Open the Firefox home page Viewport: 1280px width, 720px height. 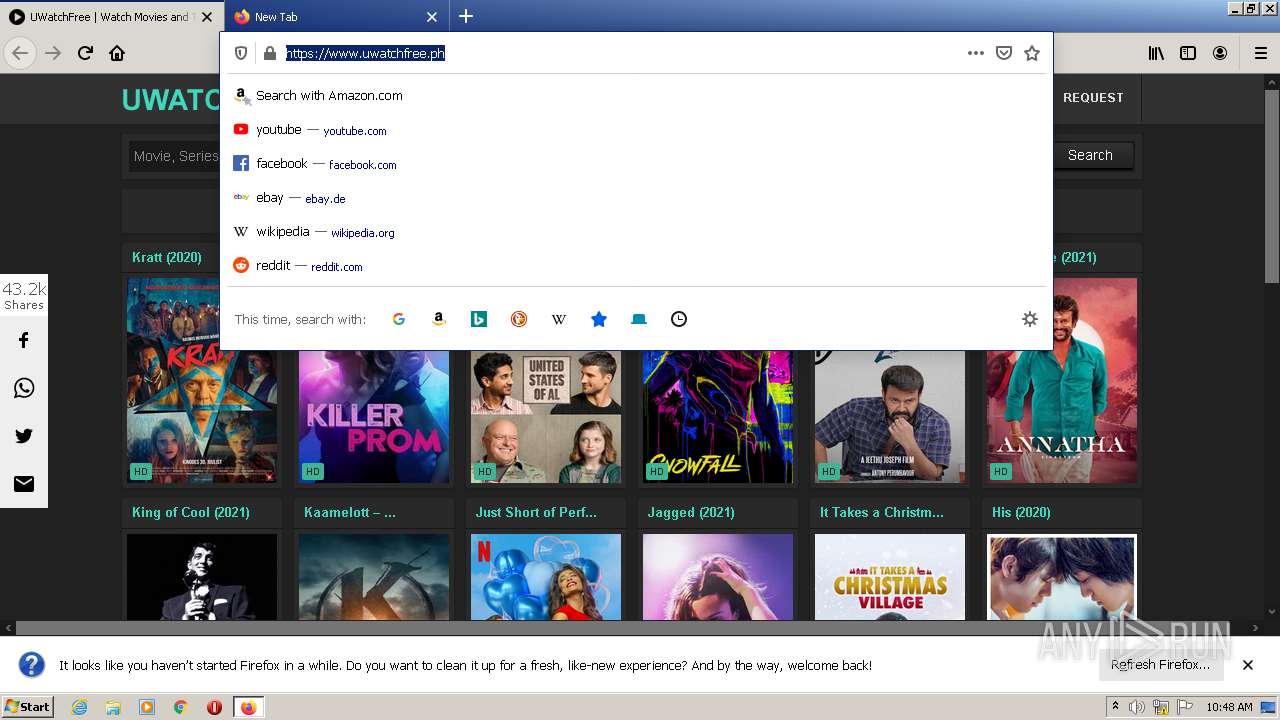pyautogui.click(x=117, y=53)
